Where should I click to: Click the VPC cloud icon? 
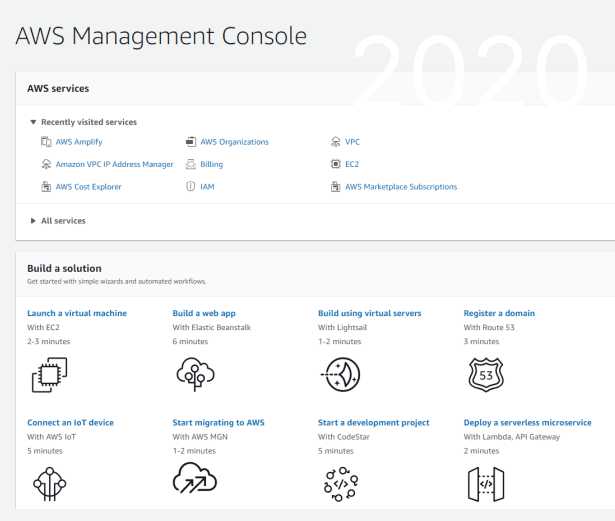(336, 142)
